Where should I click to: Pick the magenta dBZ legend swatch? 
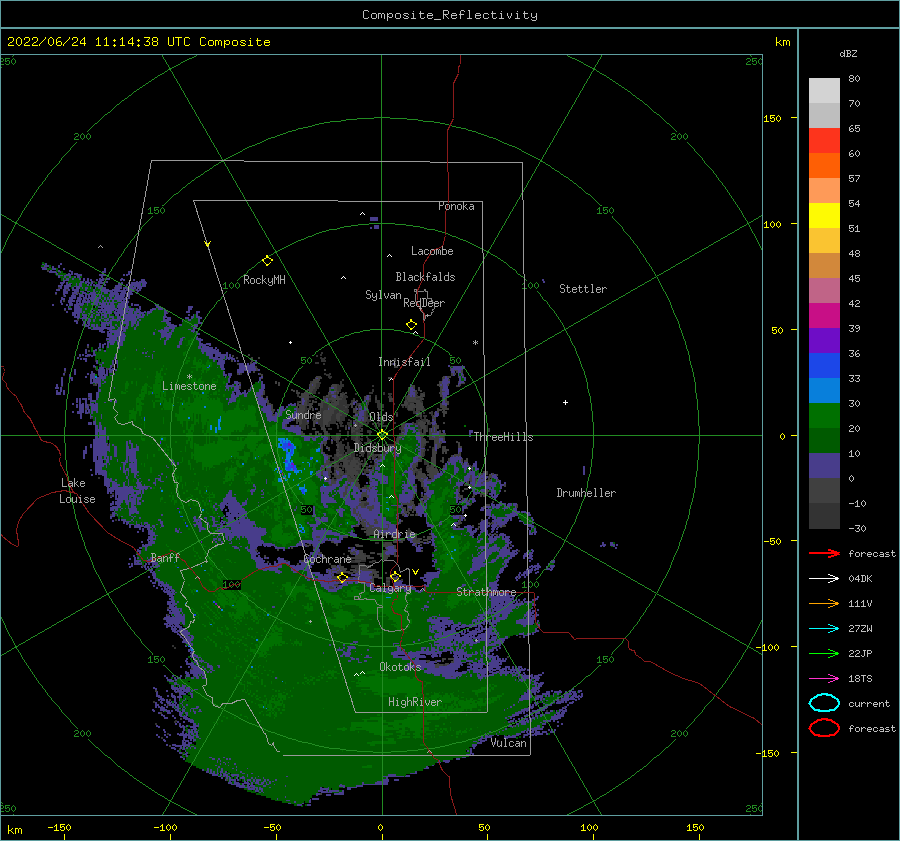pos(824,315)
